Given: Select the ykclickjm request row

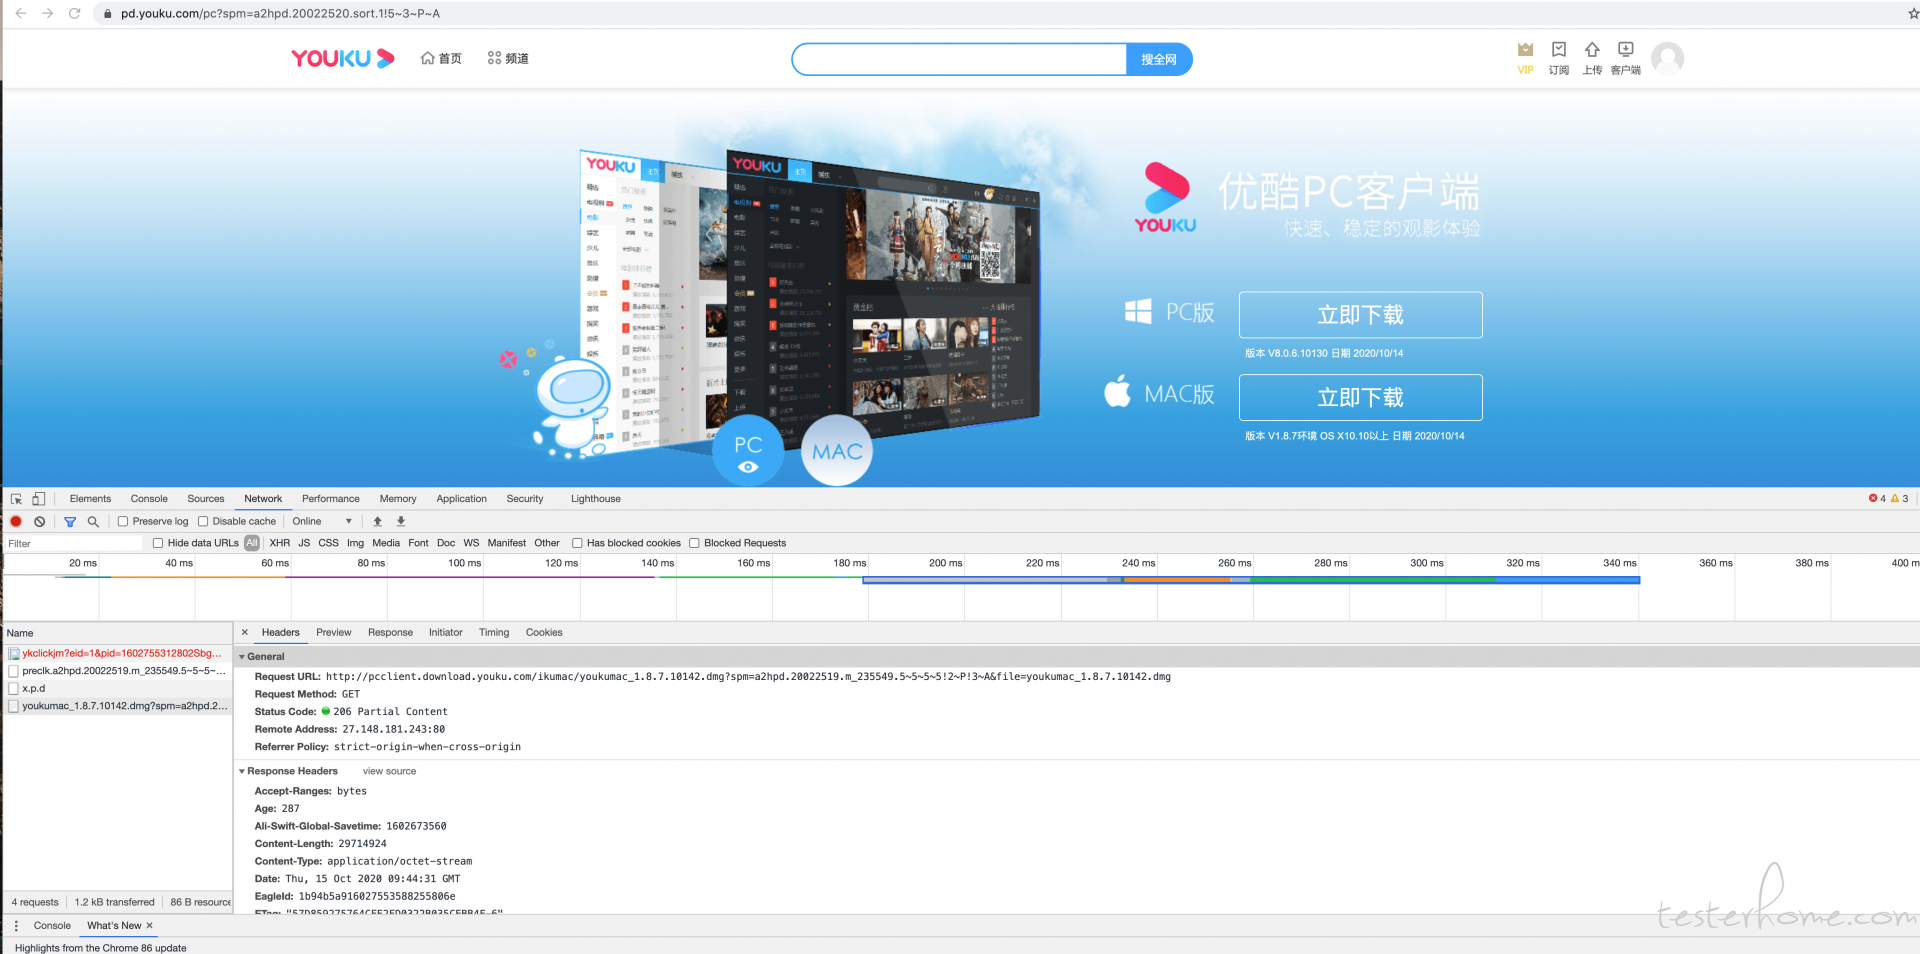Looking at the screenshot, I should pos(117,653).
